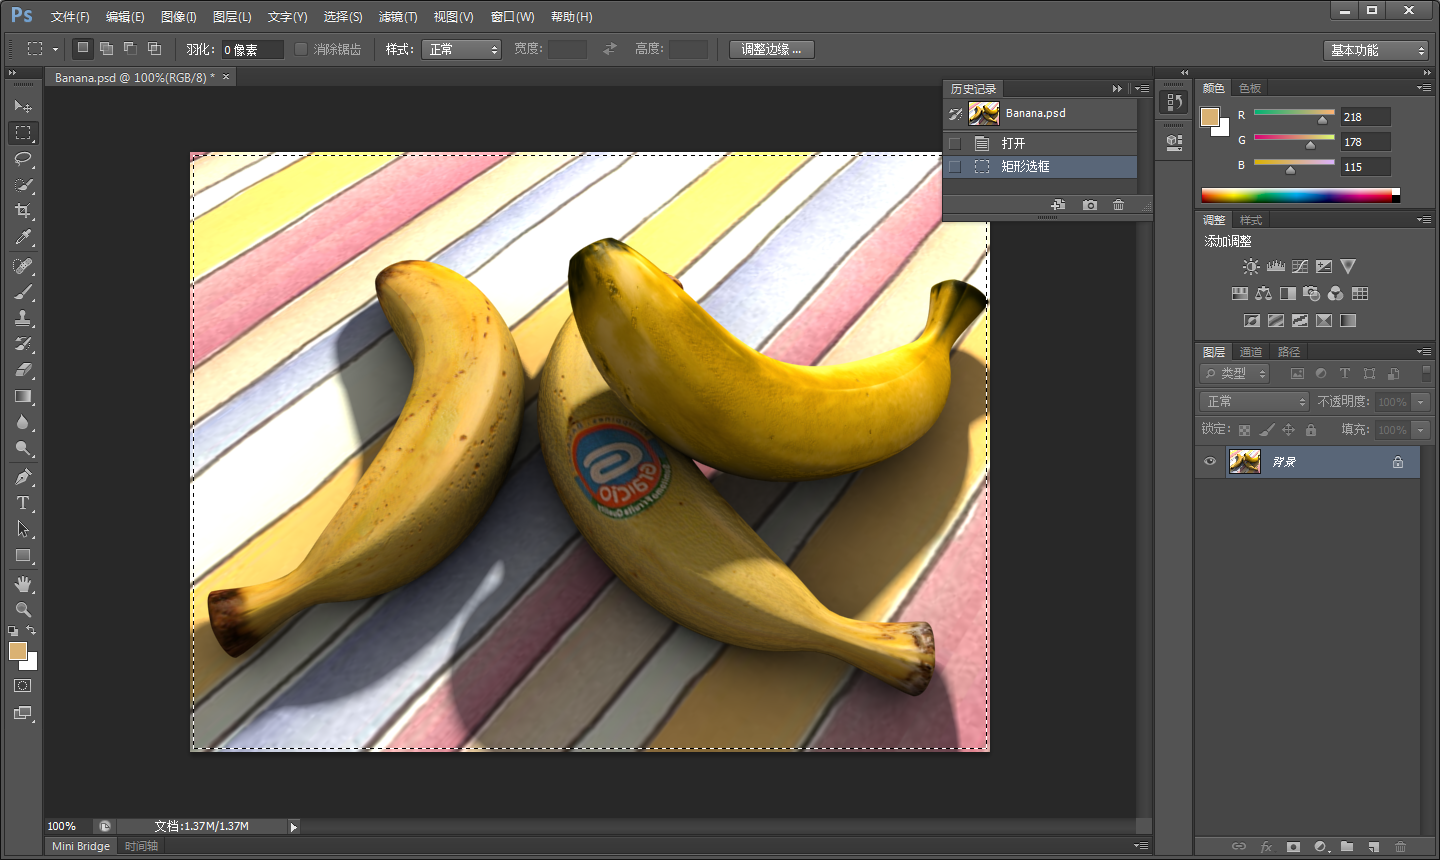
Task: Click the 调整边缘 button
Action: [772, 49]
